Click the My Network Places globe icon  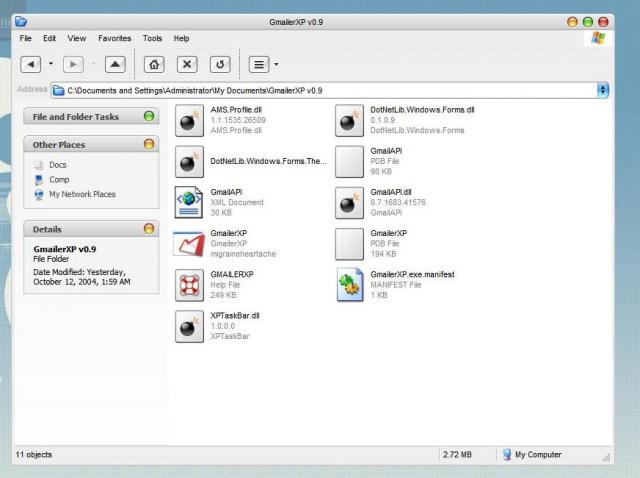(x=39, y=195)
